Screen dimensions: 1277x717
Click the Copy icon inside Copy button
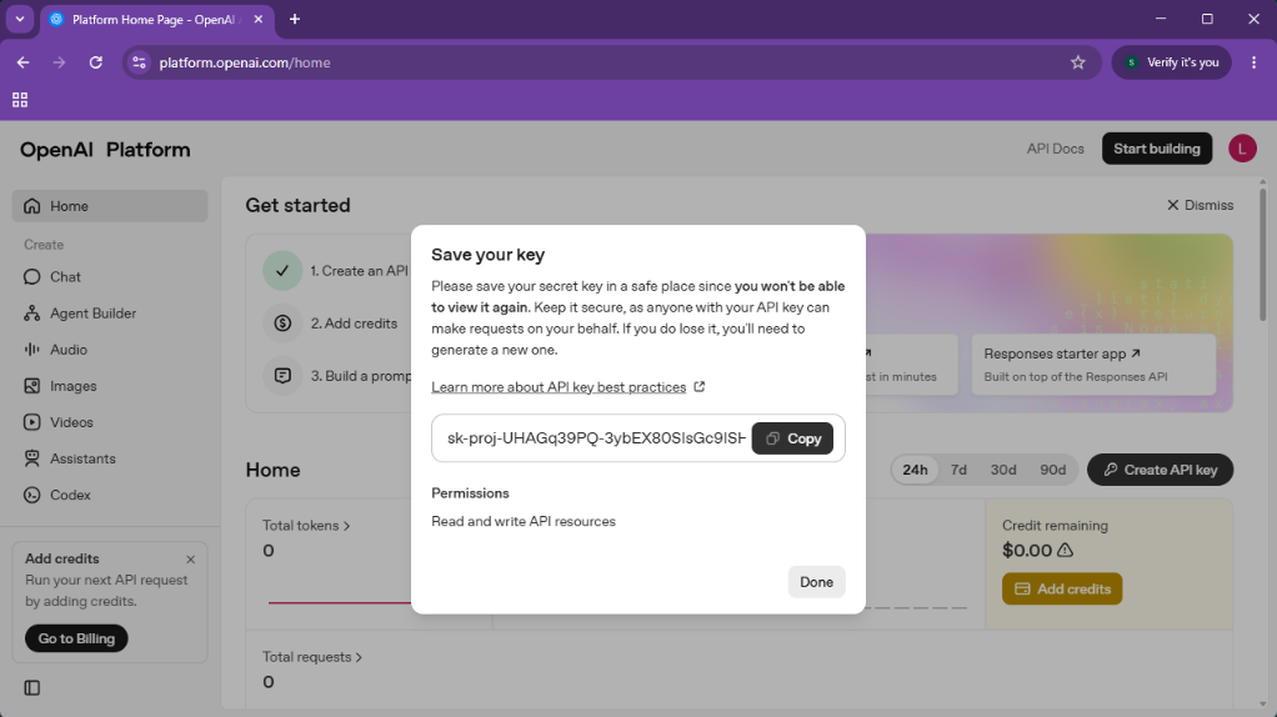coord(772,438)
